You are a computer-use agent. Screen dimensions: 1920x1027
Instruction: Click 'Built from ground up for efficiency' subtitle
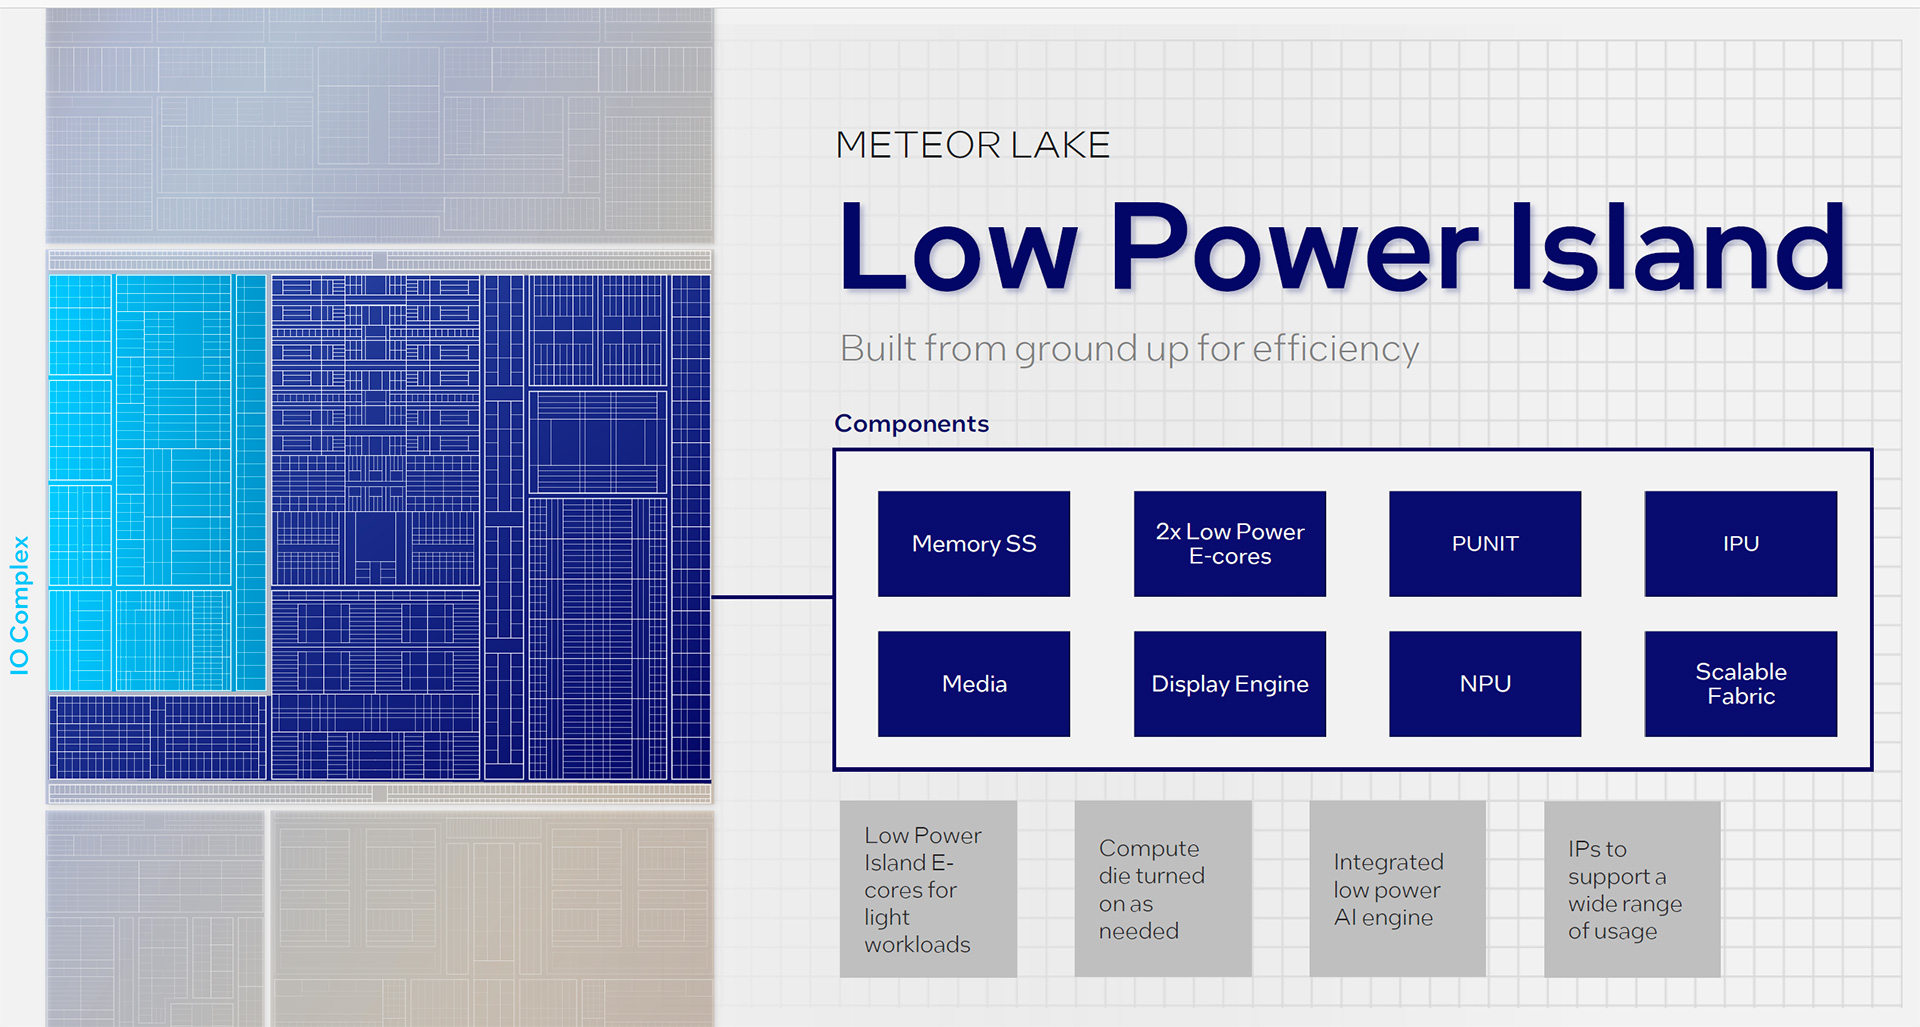(x=1129, y=349)
